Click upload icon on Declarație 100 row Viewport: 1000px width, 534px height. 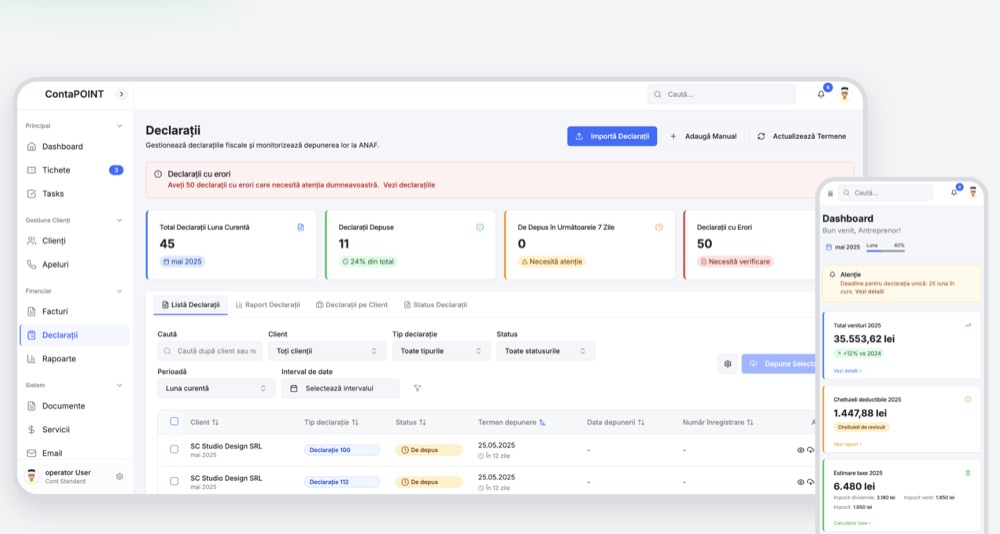click(811, 450)
